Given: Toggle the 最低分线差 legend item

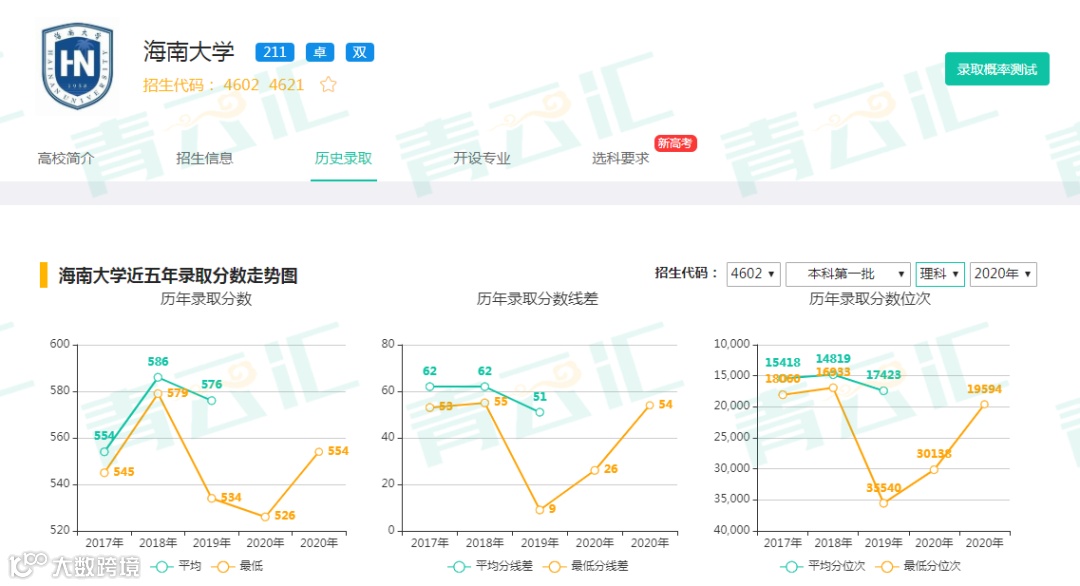Looking at the screenshot, I should pyautogui.click(x=586, y=566).
